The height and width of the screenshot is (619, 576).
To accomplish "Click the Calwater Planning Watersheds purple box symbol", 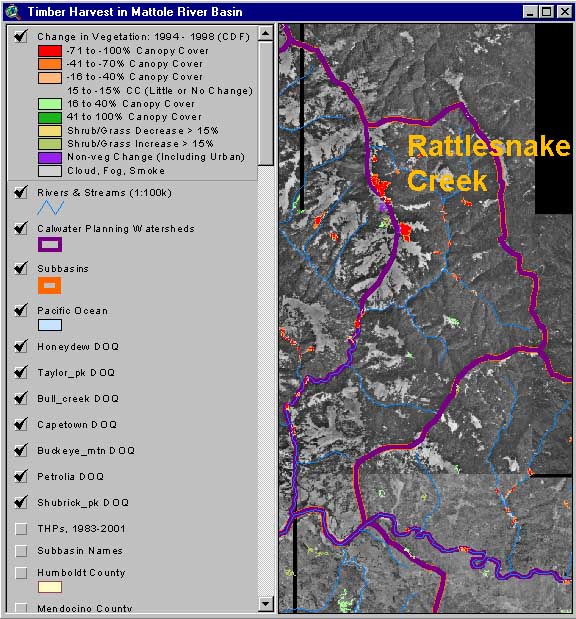I will (50, 244).
